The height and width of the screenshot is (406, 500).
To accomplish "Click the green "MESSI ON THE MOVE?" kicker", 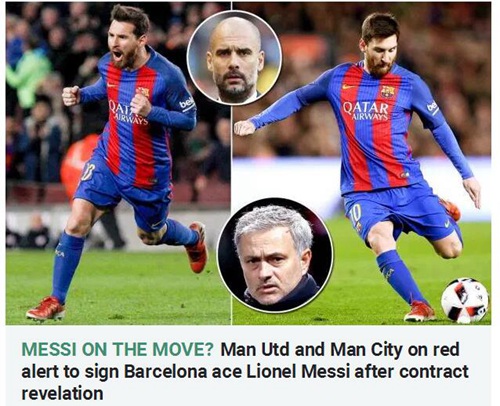I will click(x=117, y=350).
